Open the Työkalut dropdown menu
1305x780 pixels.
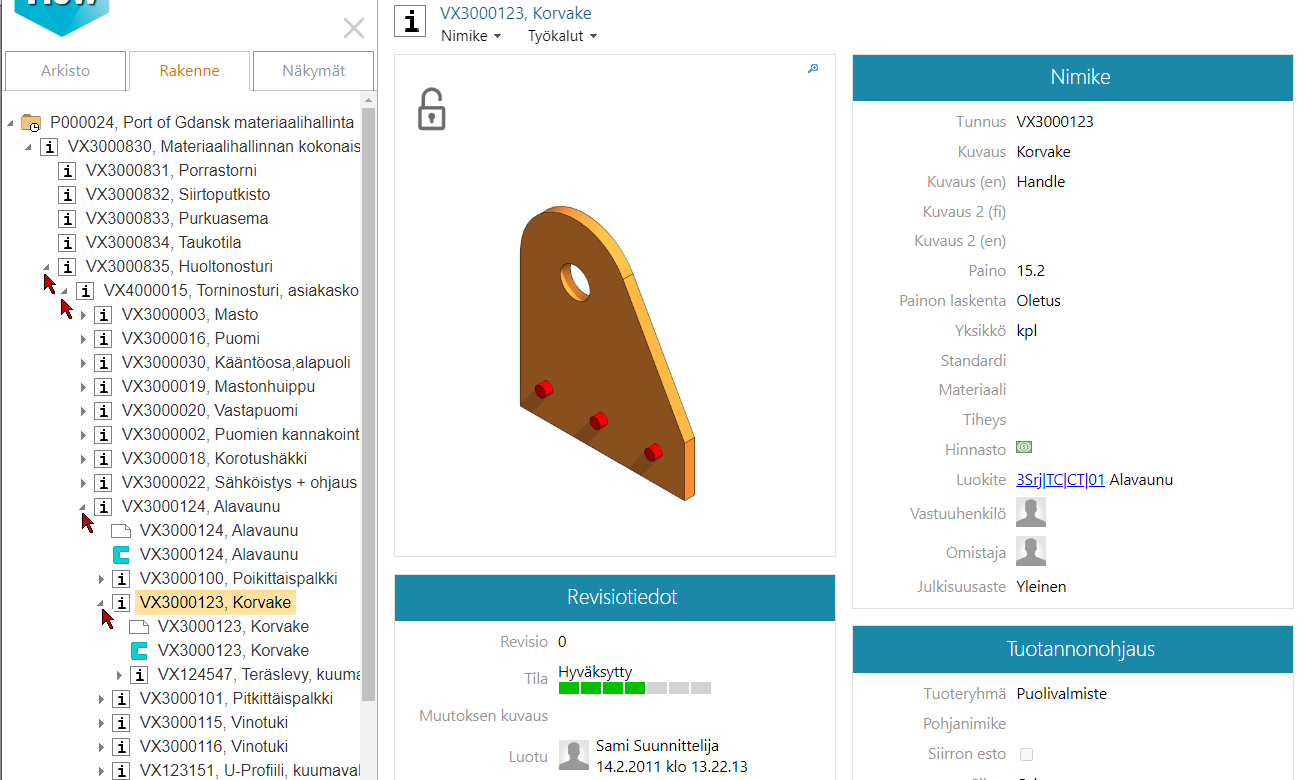(562, 37)
